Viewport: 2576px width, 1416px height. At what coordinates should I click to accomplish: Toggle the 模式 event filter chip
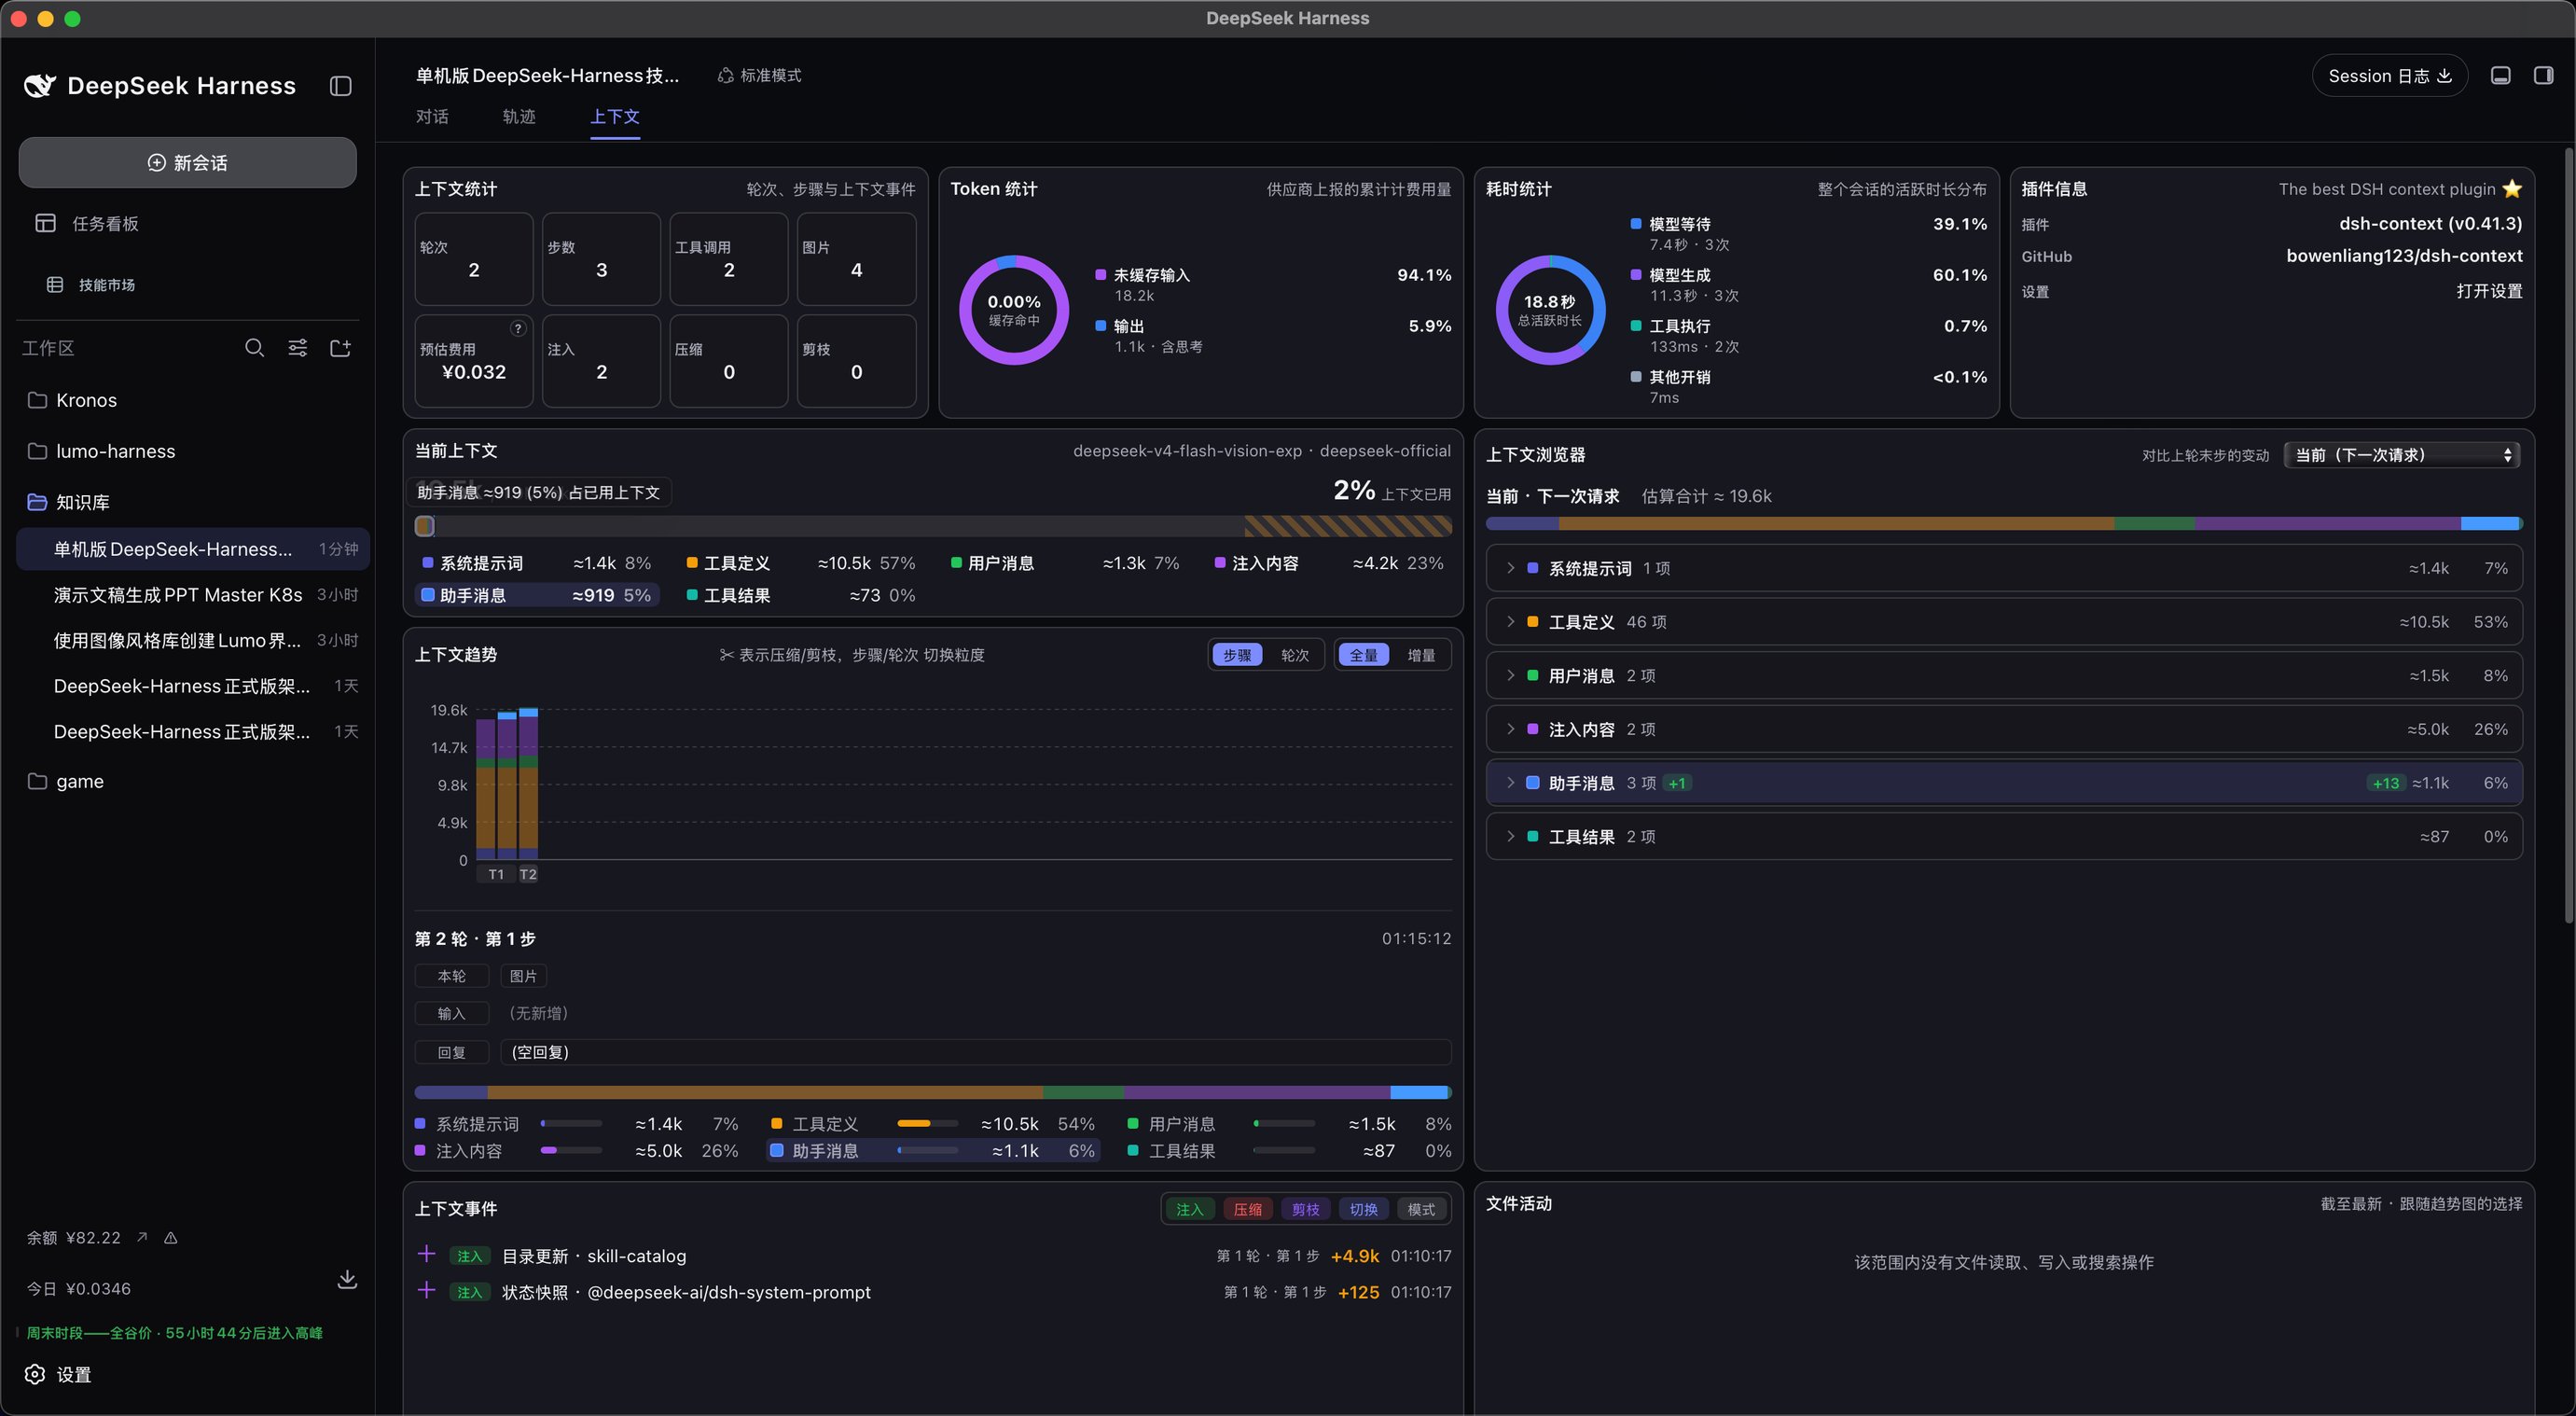pos(1421,1209)
